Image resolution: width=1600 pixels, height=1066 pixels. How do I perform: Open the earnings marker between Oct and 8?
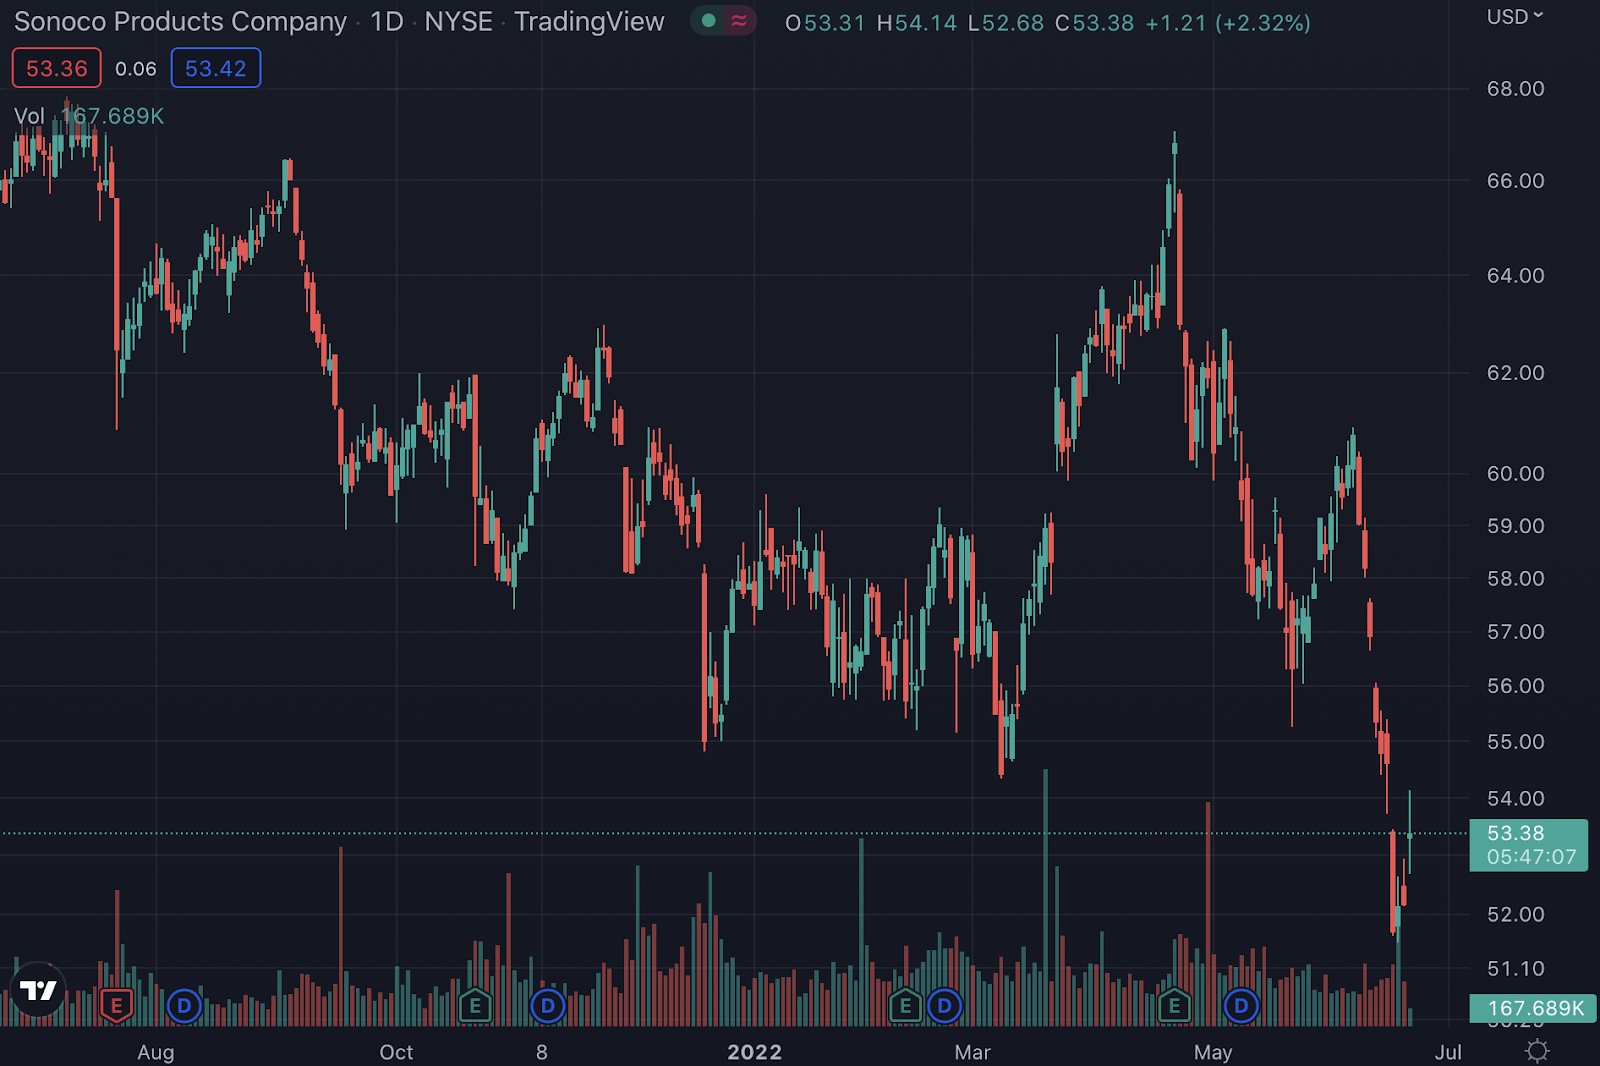coord(475,1005)
